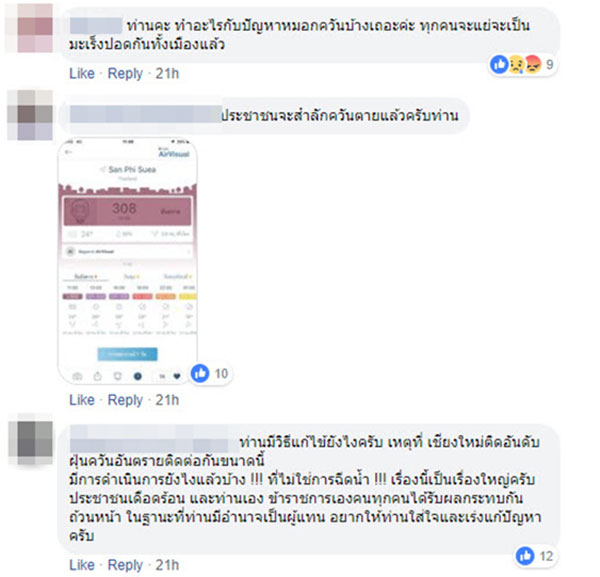Viewport: 600px width, 577px height.
Task: Click the sad face reaction icon
Action: [517, 64]
